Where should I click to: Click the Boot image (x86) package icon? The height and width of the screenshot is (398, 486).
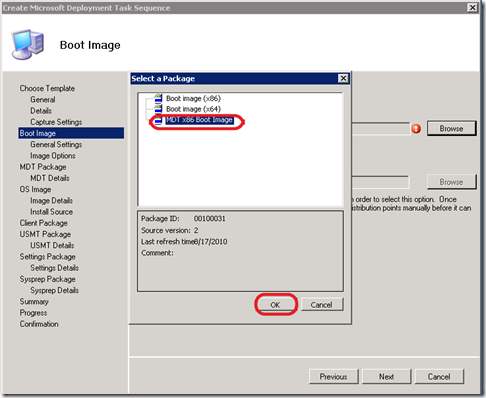158,98
